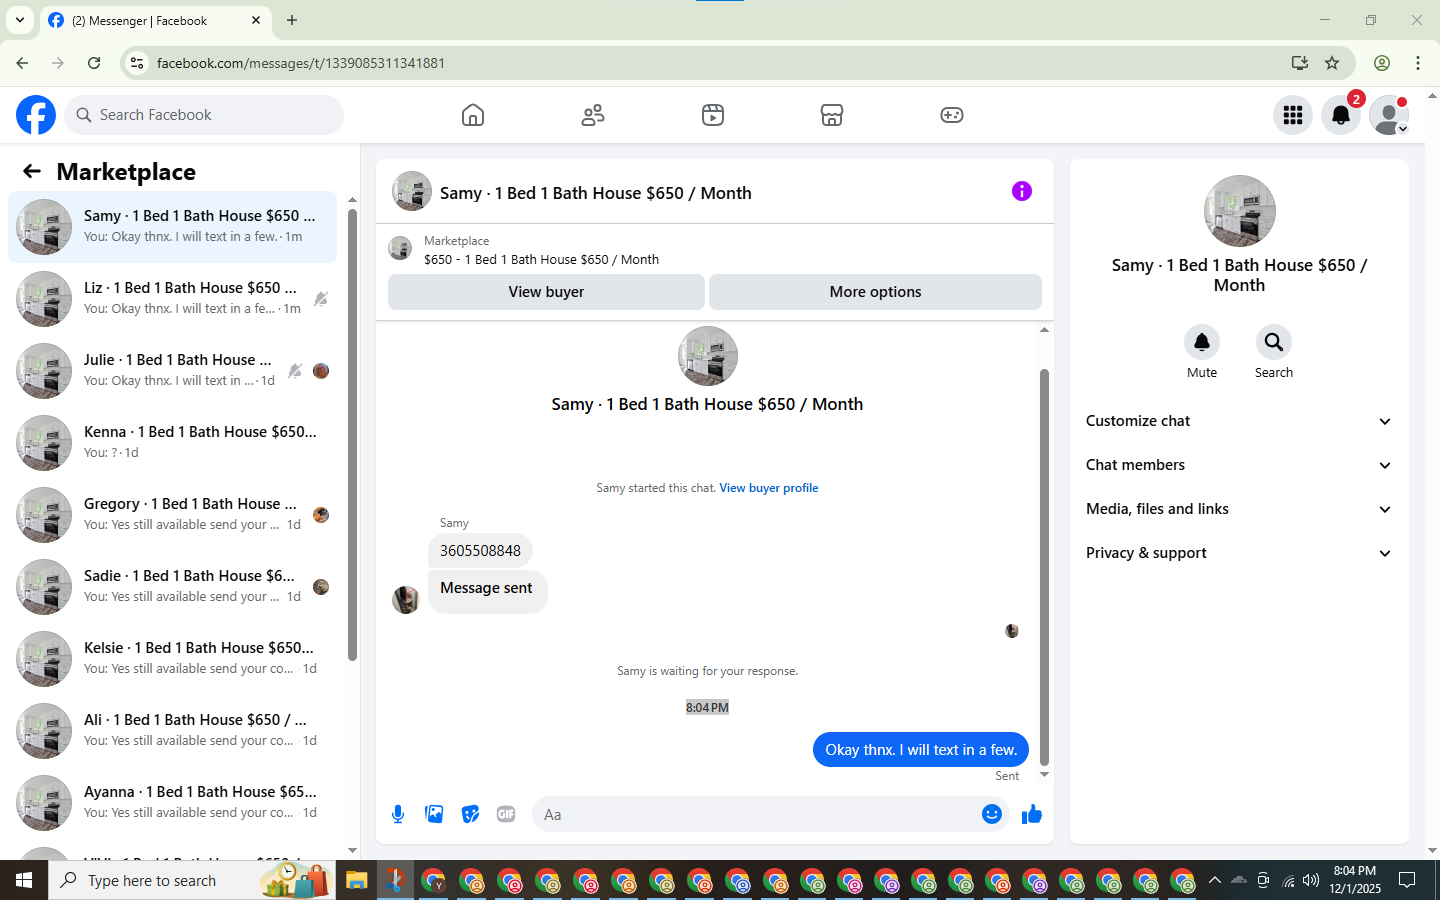1440x900 pixels.
Task: Open Chrome's three-dot menu
Action: pyautogui.click(x=1418, y=63)
